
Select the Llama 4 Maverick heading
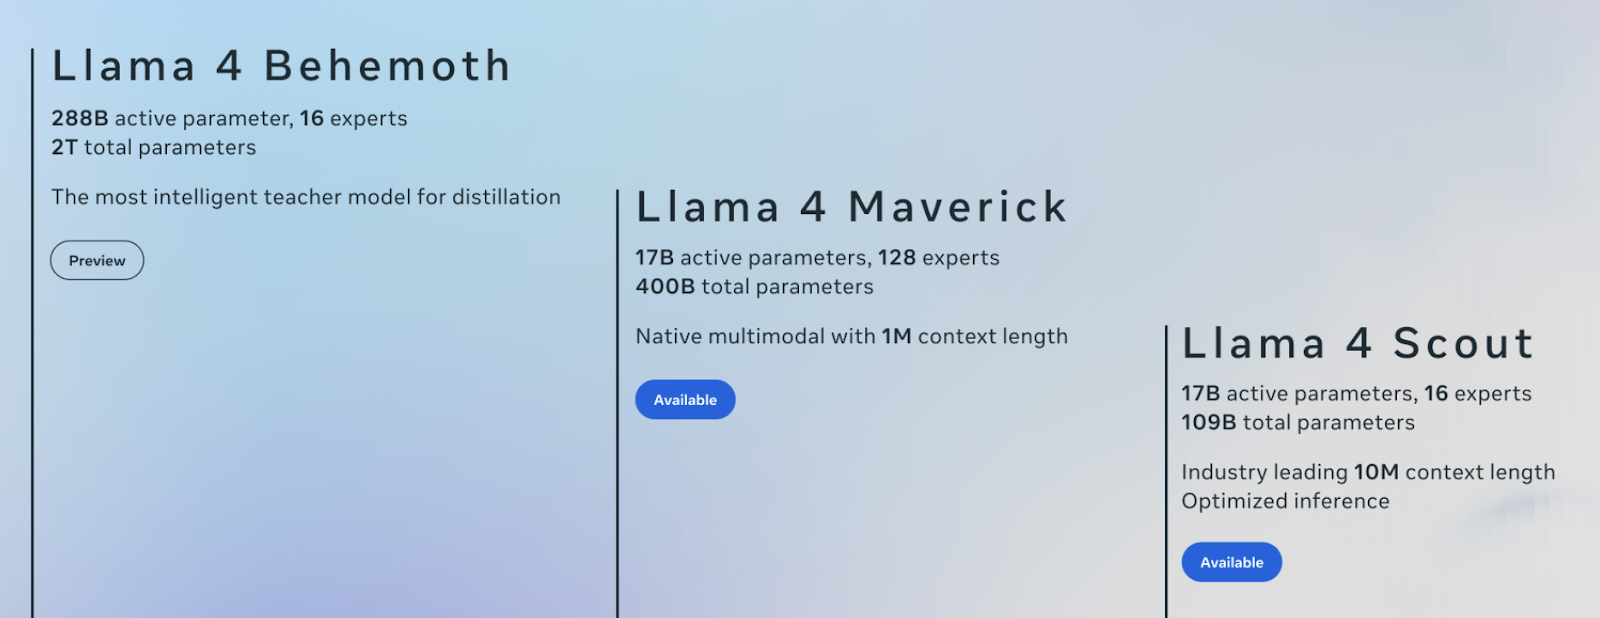(852, 207)
